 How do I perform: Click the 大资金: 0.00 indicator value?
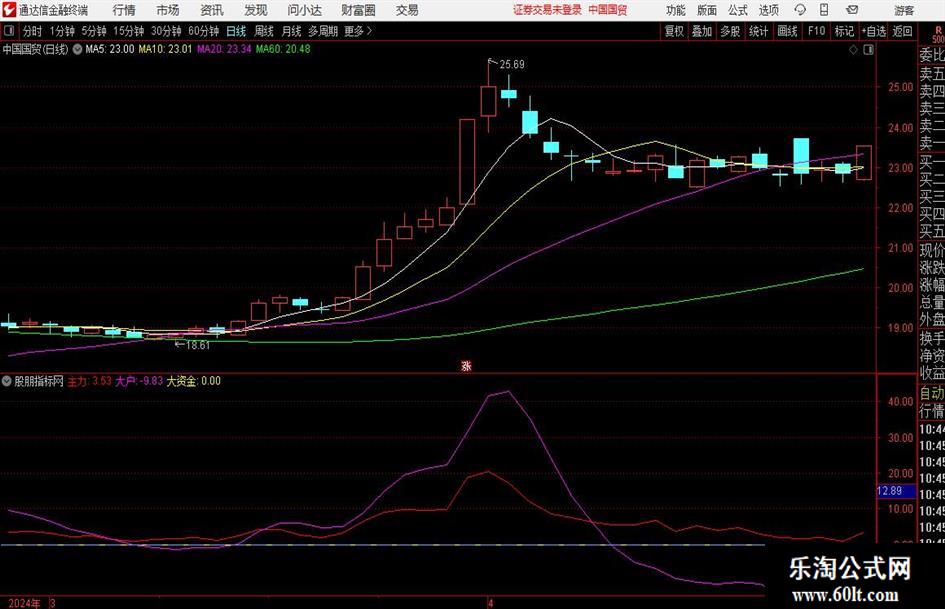pyautogui.click(x=193, y=381)
